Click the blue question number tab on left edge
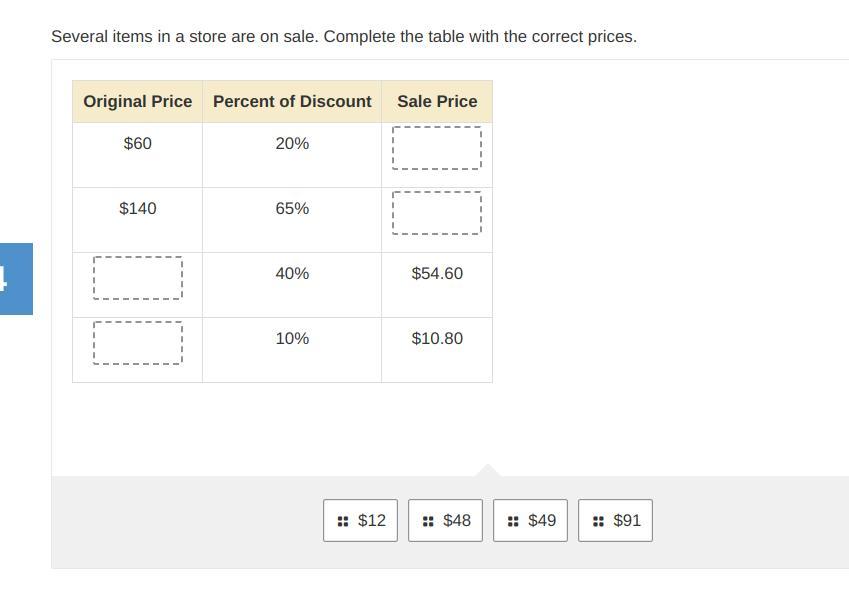Image resolution: width=849 pixels, height=604 pixels. (14, 279)
